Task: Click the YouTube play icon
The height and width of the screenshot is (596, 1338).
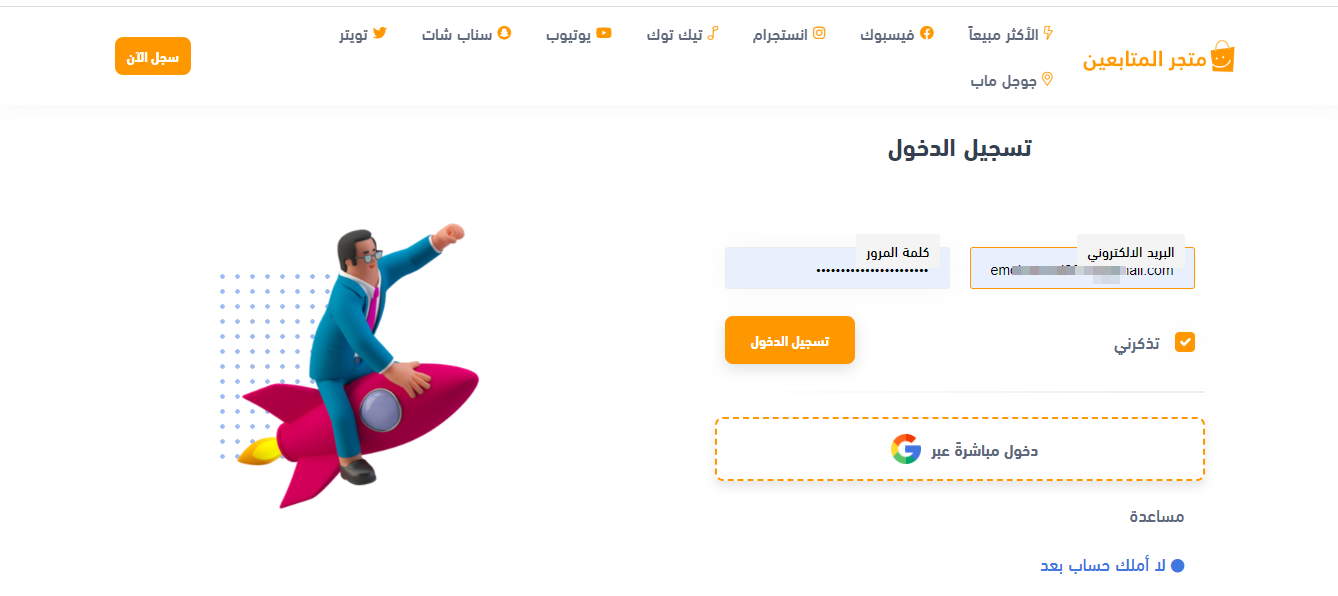Action: [604, 33]
